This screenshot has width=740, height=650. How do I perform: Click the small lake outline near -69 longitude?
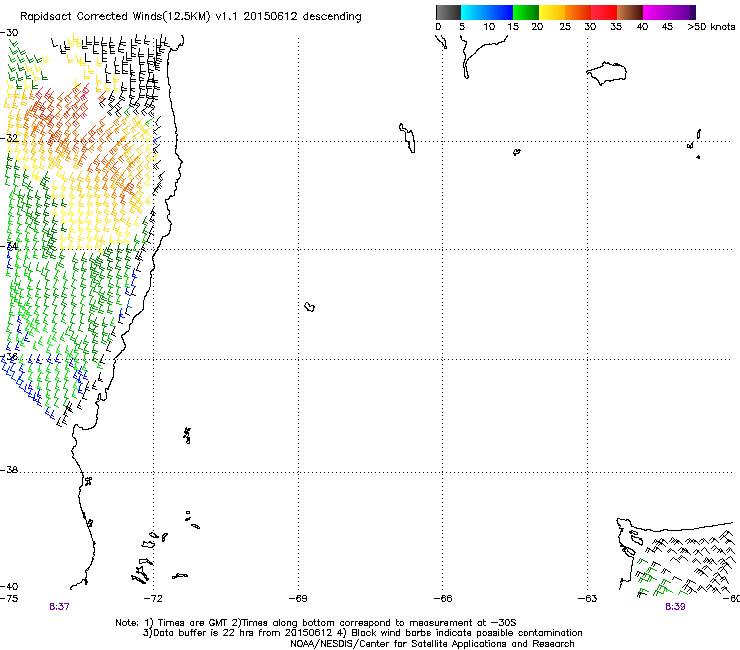pyautogui.click(x=310, y=307)
